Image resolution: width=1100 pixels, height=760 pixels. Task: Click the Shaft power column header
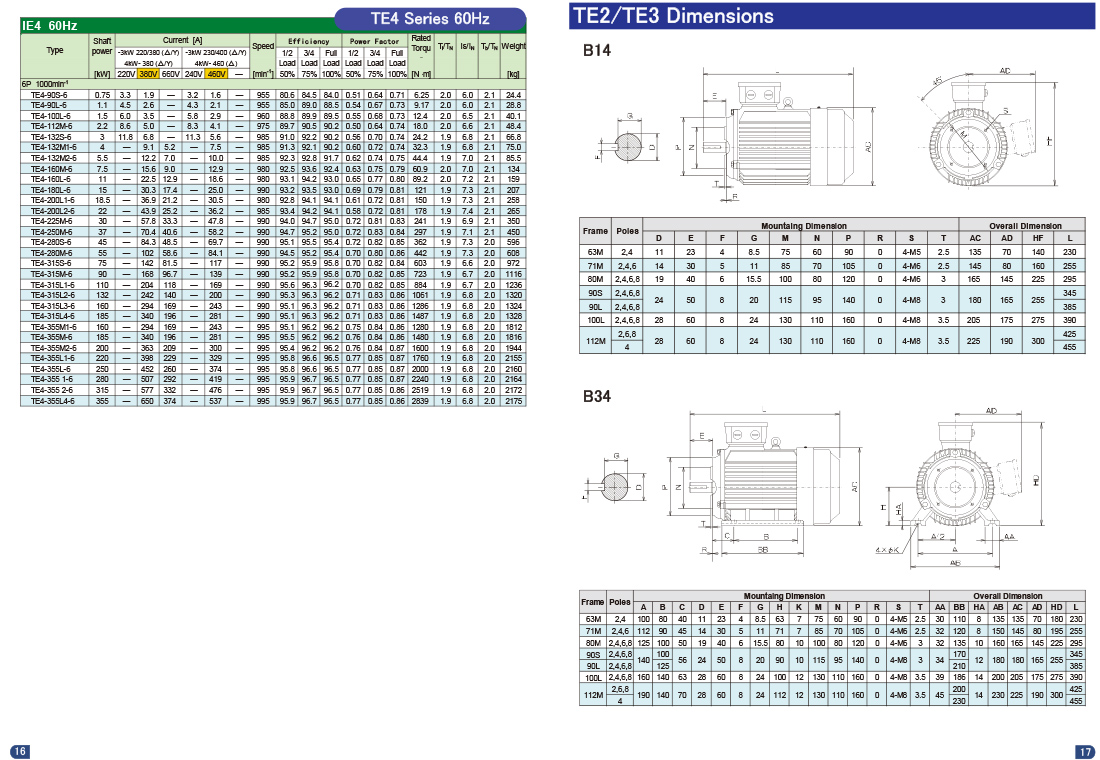[102, 46]
